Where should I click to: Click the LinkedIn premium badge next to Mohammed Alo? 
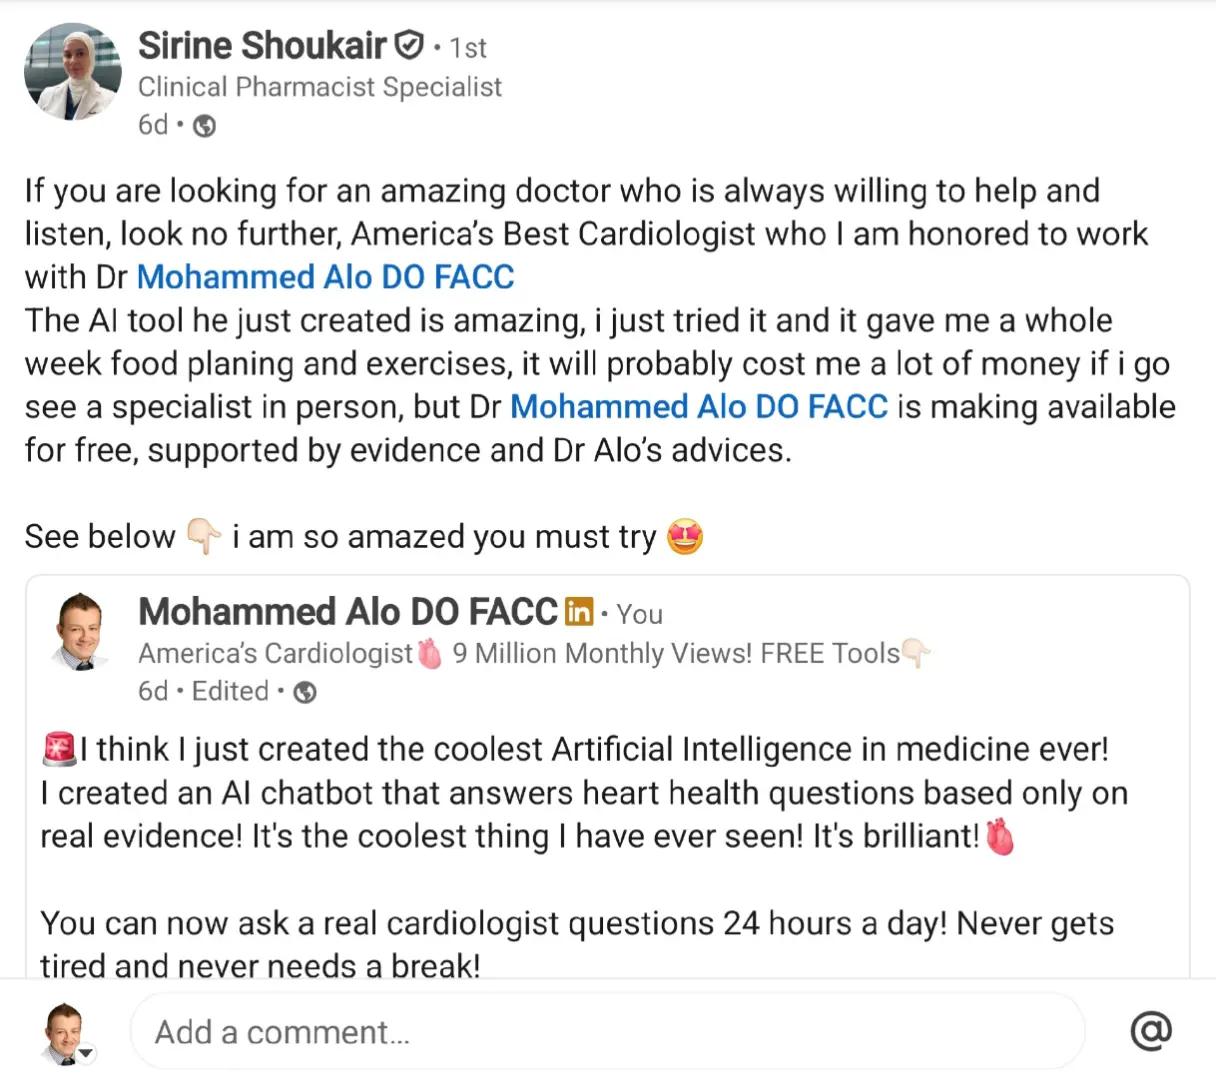(579, 611)
